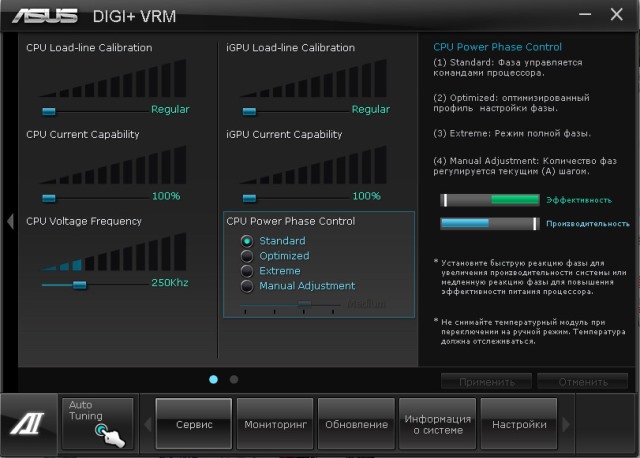The image size is (640, 458).
Task: Click the ASUS logo in title bar
Action: 45,16
